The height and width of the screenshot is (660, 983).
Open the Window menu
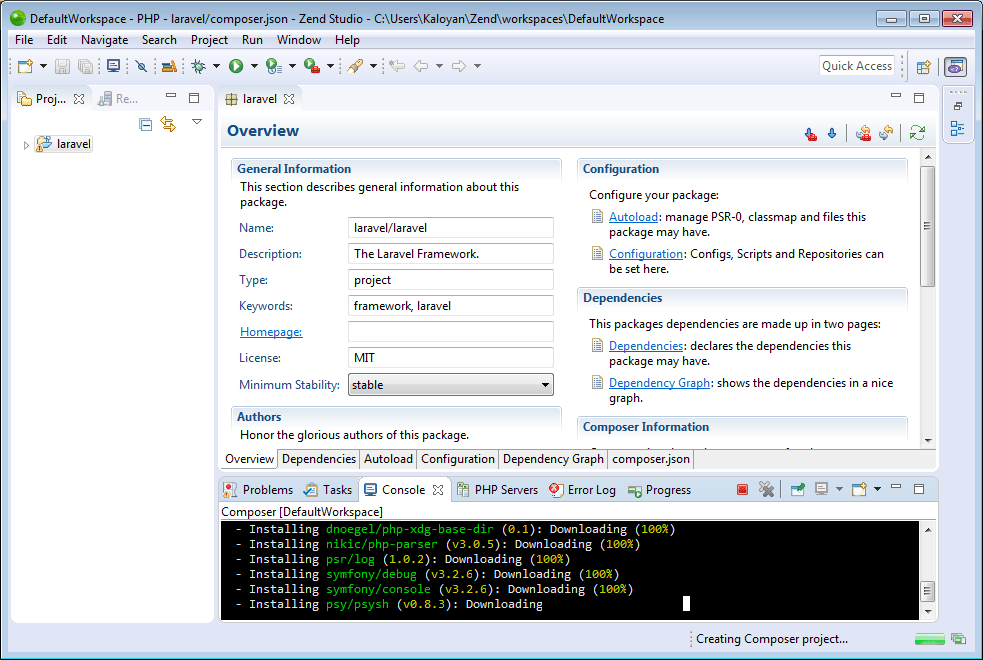tap(300, 40)
